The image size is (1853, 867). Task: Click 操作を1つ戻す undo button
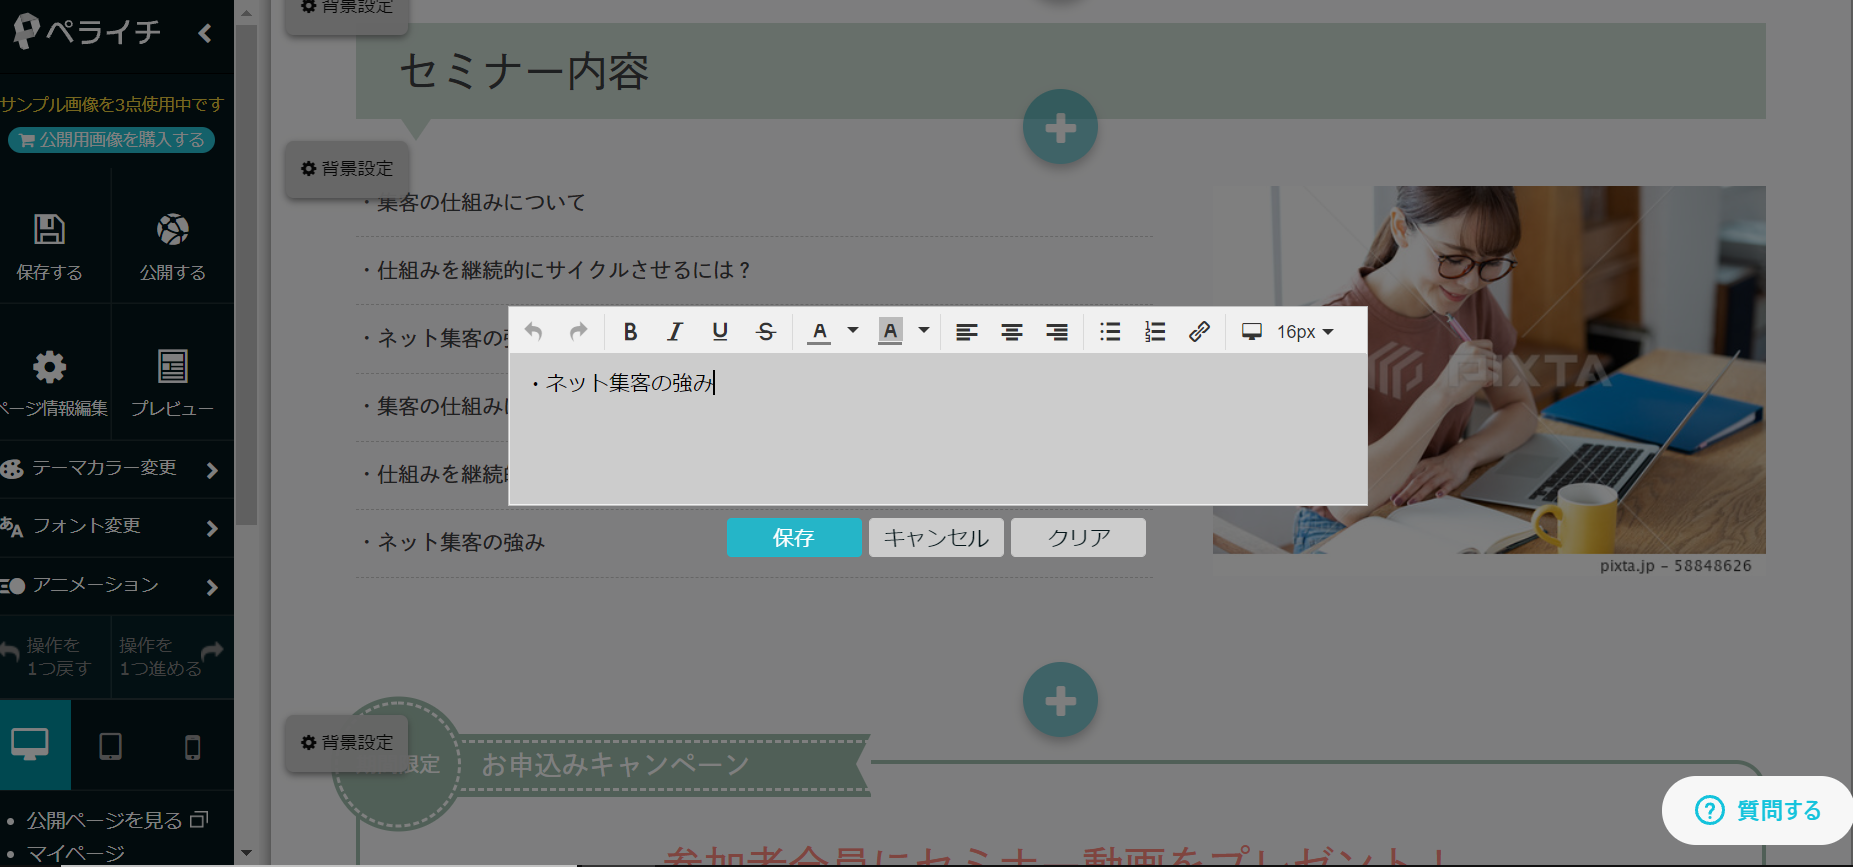55,657
